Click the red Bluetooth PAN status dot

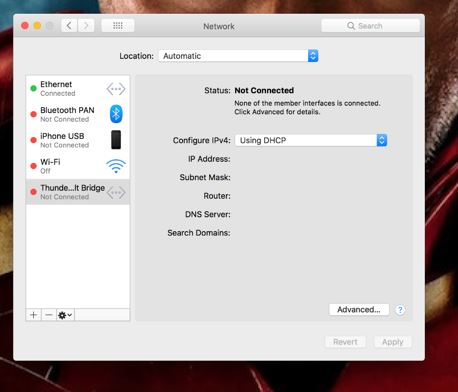(33, 114)
